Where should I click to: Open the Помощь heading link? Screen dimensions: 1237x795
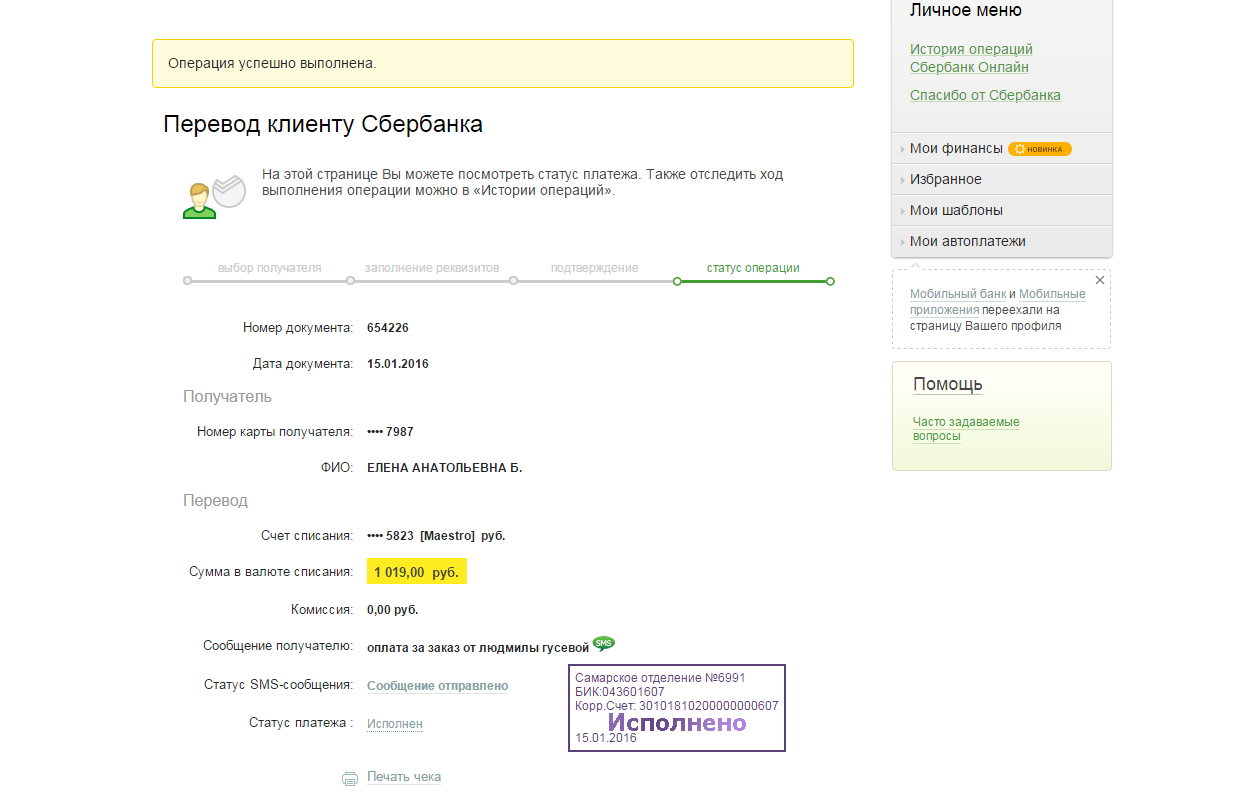(948, 384)
